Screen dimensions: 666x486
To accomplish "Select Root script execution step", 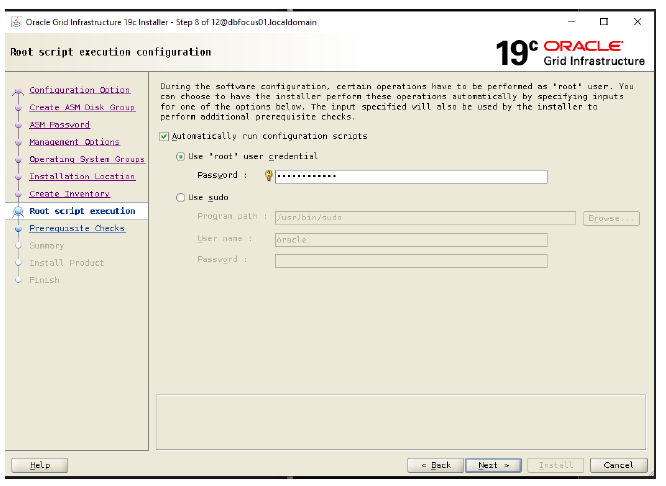I will click(x=82, y=211).
